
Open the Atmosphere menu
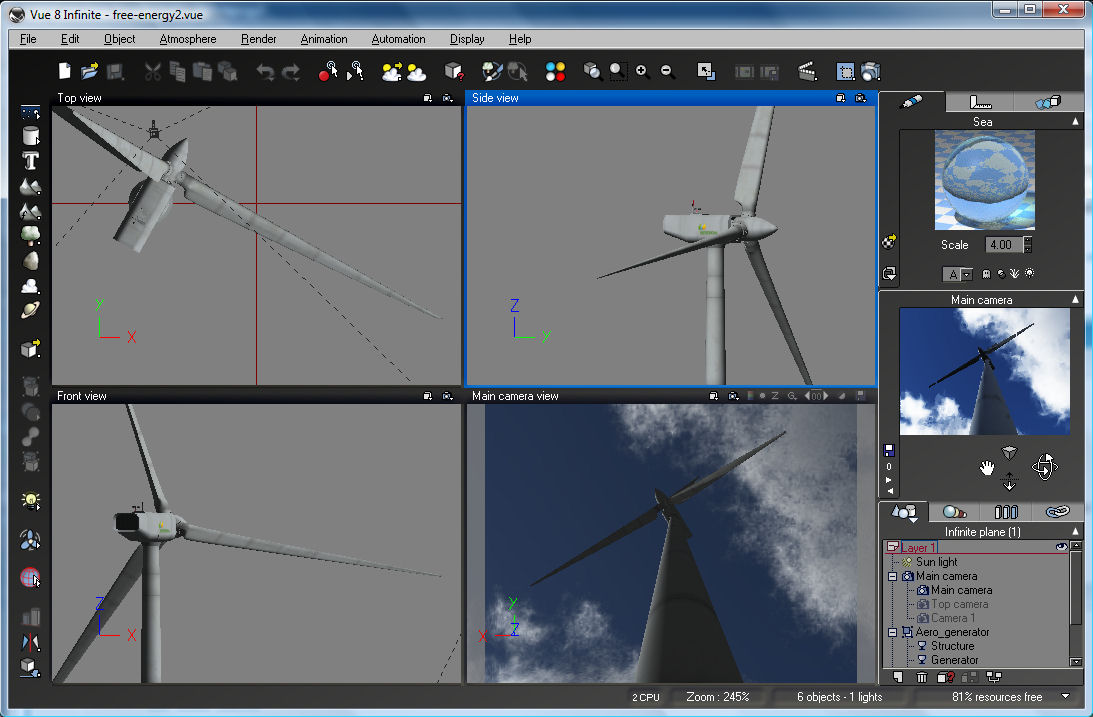point(188,39)
